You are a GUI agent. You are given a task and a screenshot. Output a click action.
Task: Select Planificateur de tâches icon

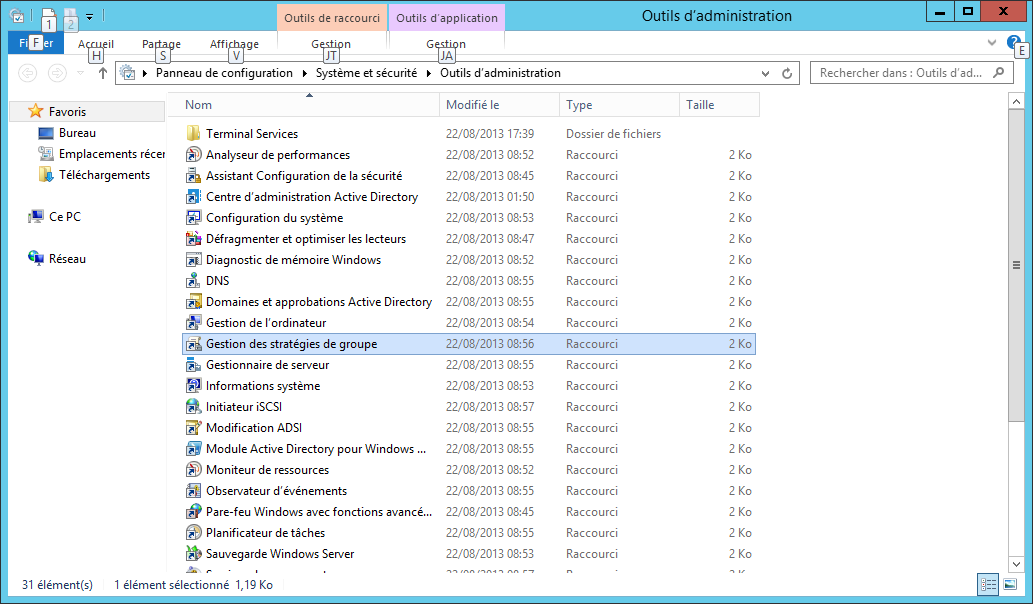(193, 533)
